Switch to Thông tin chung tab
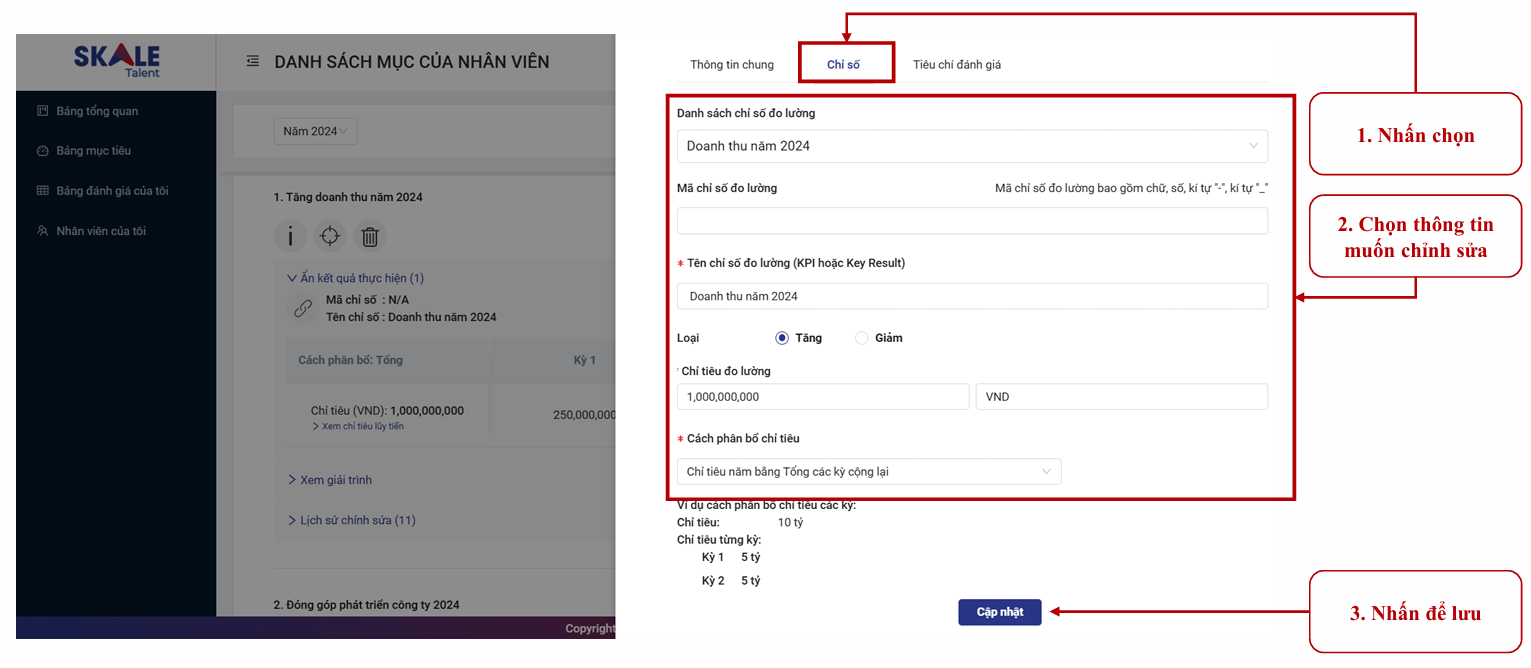Viewport: 1531px width, 668px height. pyautogui.click(x=731, y=65)
